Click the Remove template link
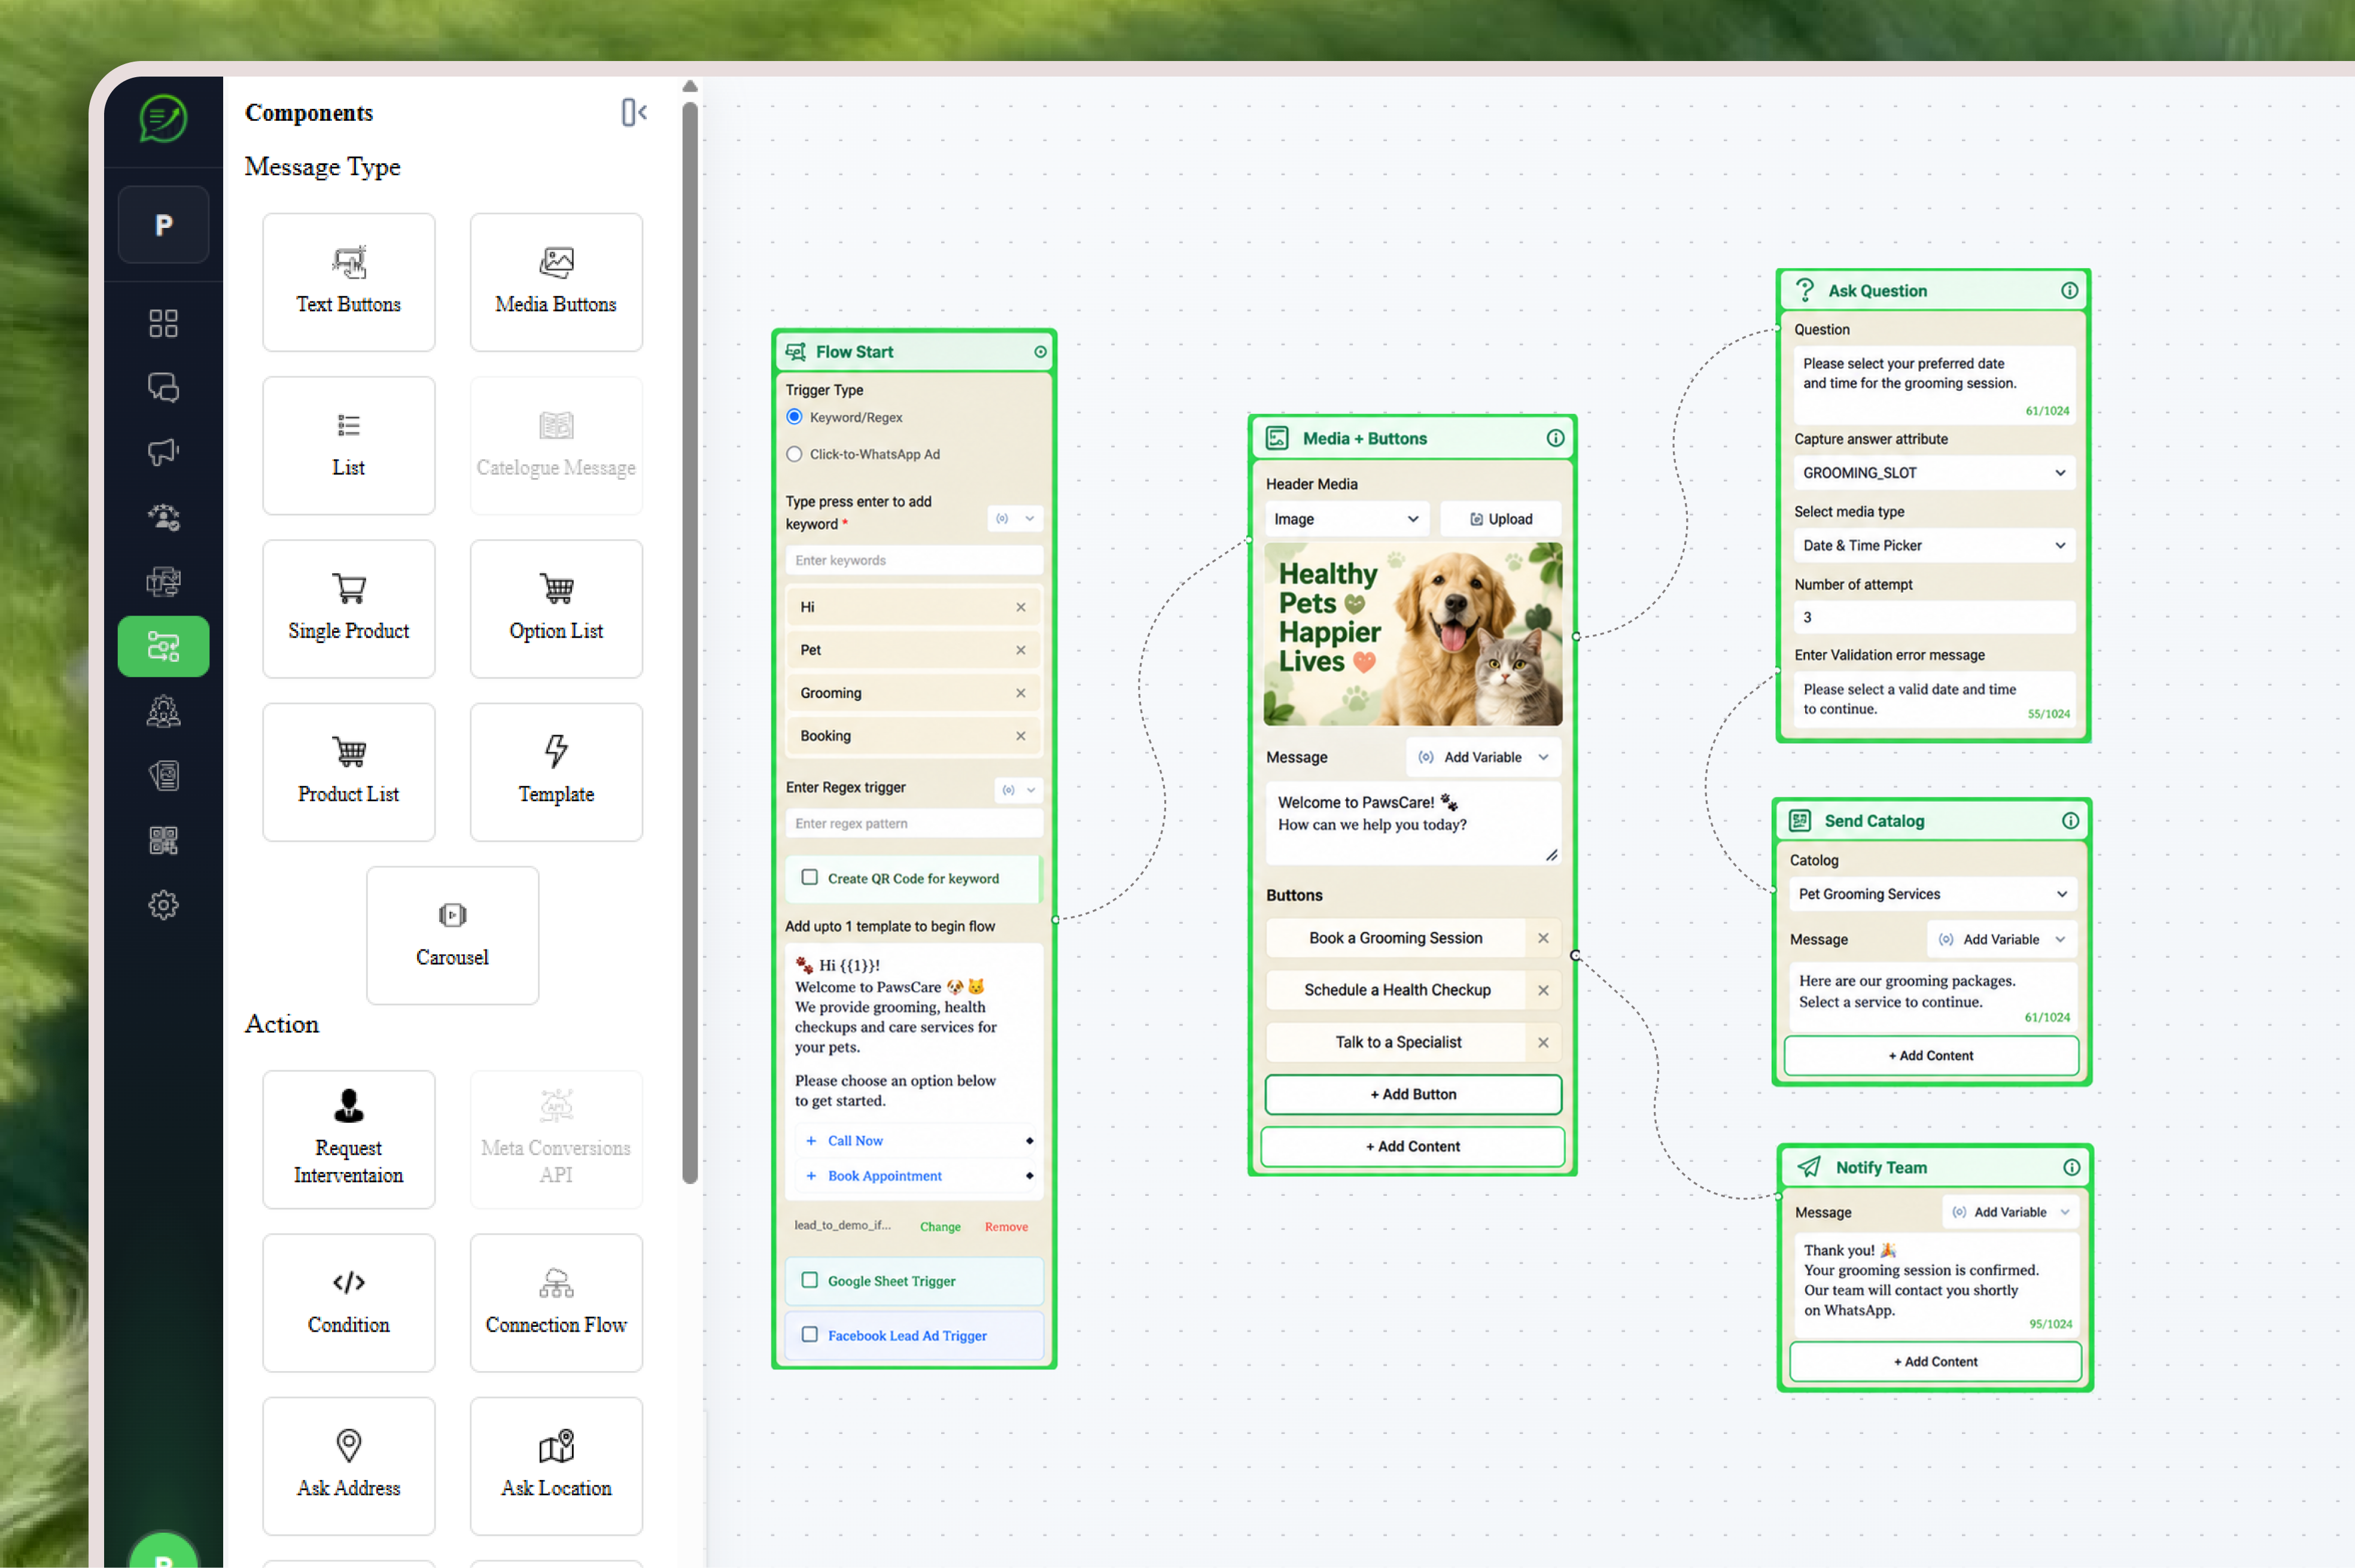 pyautogui.click(x=1006, y=1226)
